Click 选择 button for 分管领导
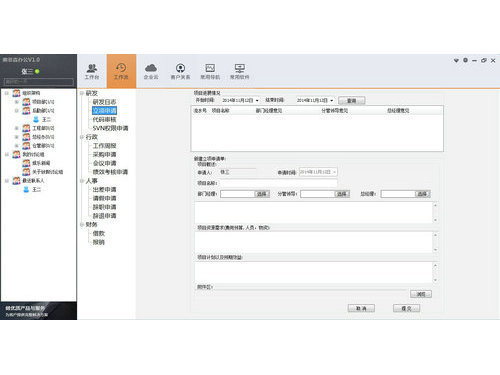500x375 pixels. click(x=342, y=194)
